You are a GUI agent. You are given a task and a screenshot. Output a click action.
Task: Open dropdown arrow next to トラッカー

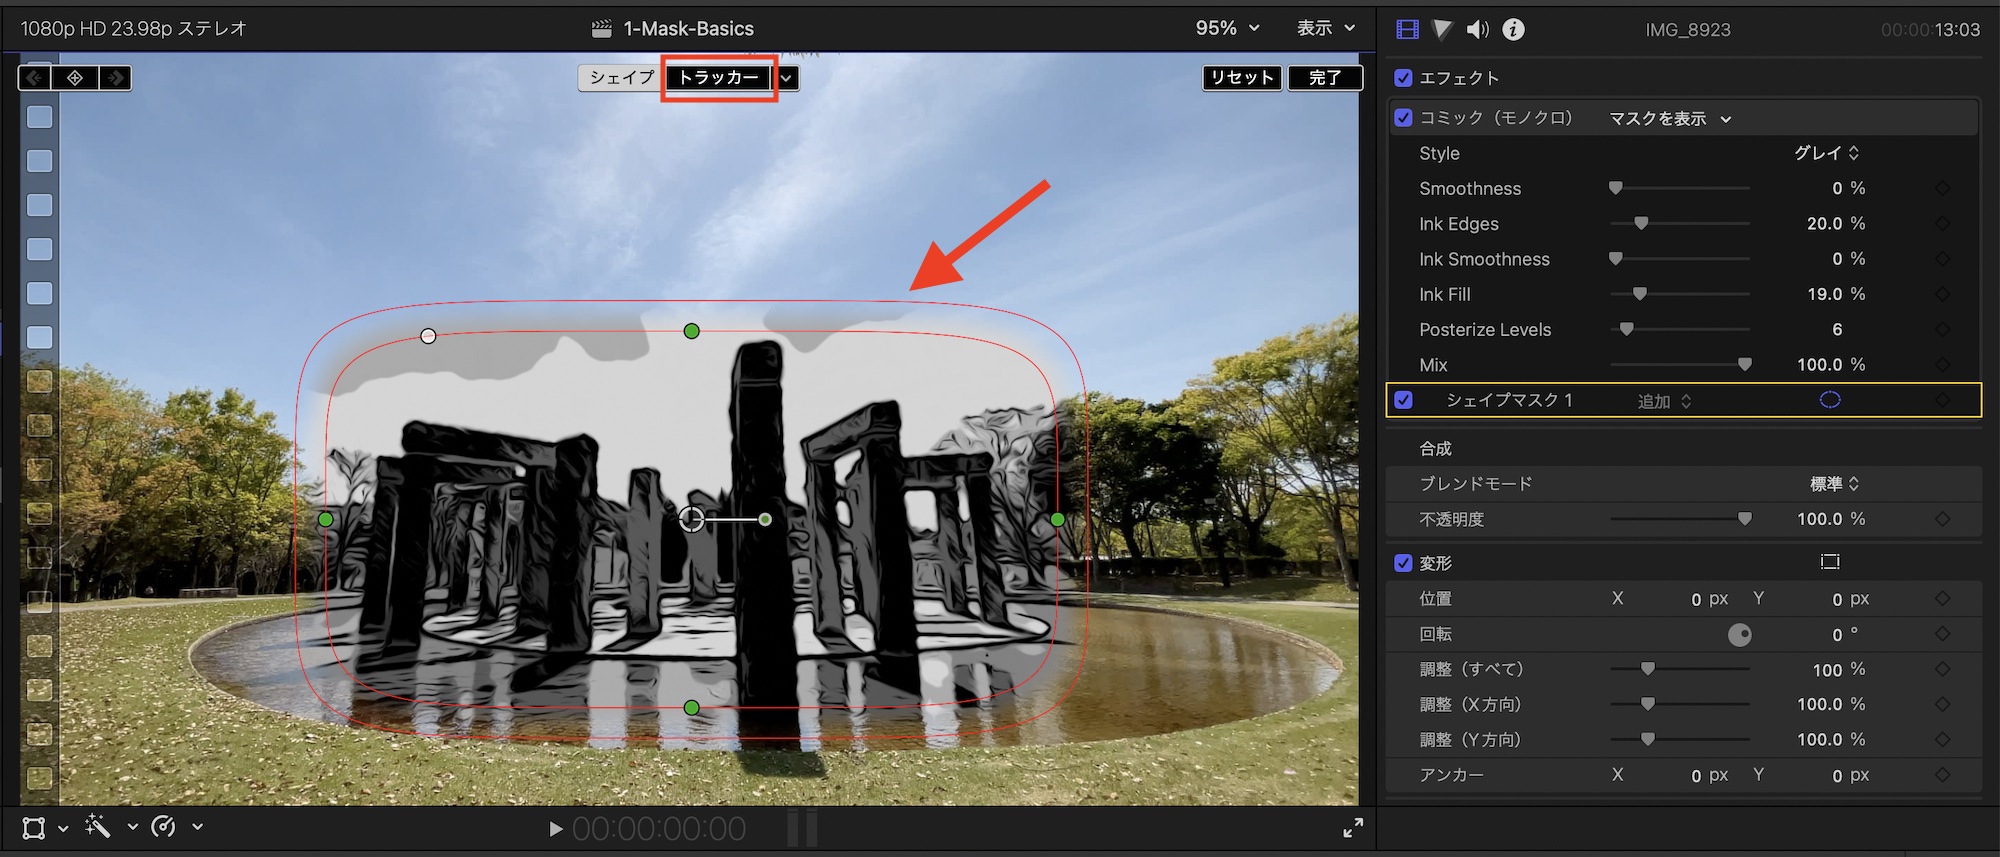point(788,78)
